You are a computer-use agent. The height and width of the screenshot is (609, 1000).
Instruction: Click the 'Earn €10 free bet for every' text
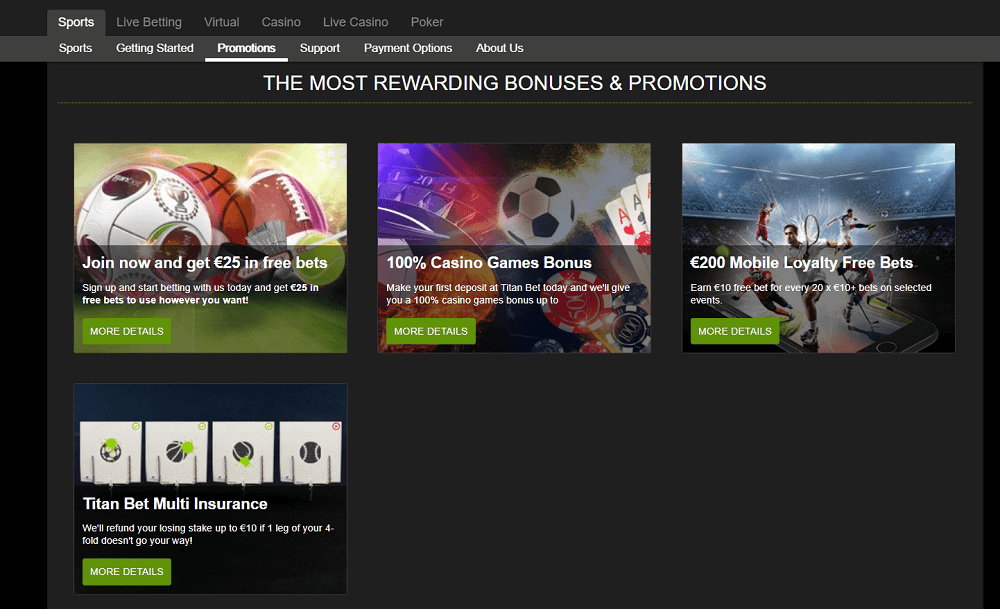tap(811, 294)
